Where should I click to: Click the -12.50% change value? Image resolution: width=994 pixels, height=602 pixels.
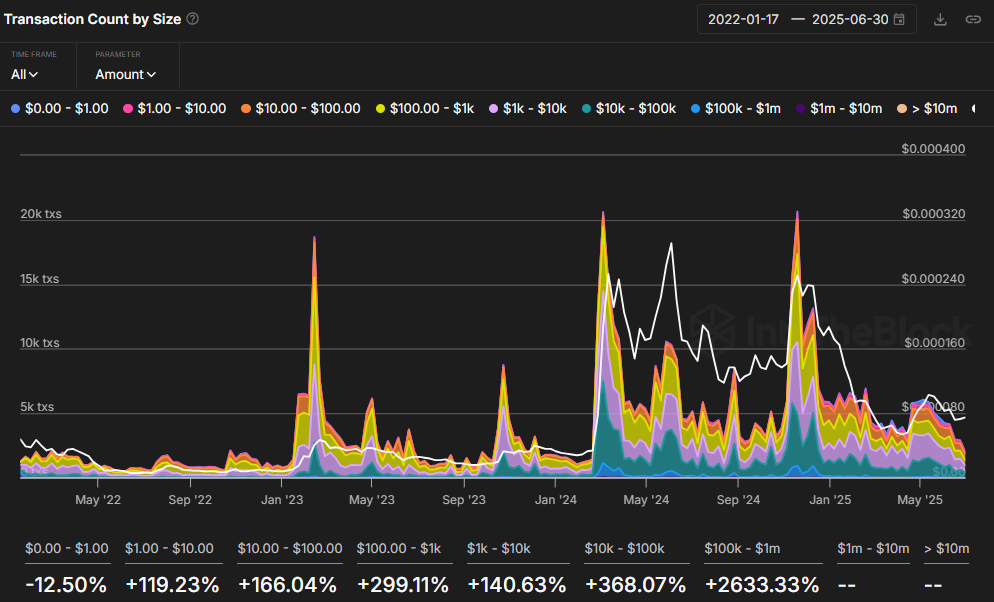pos(66,584)
